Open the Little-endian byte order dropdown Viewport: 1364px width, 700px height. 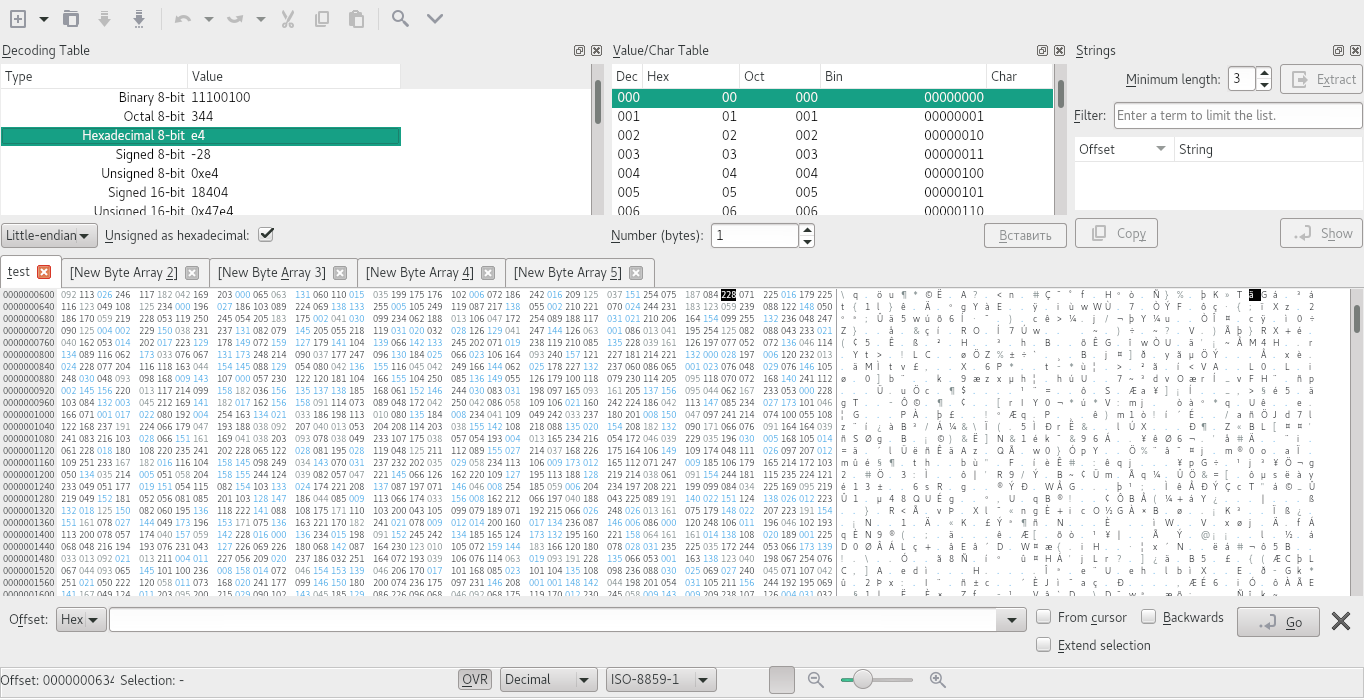pos(50,236)
